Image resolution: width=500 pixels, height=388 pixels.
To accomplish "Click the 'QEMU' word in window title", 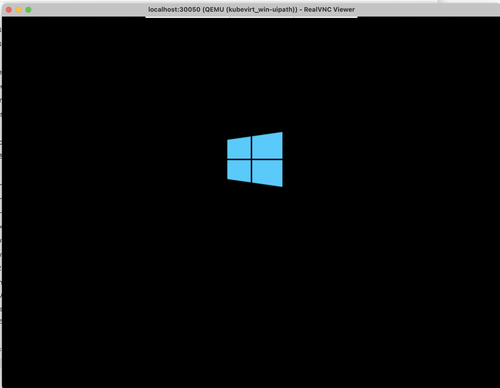I will click(214, 9).
